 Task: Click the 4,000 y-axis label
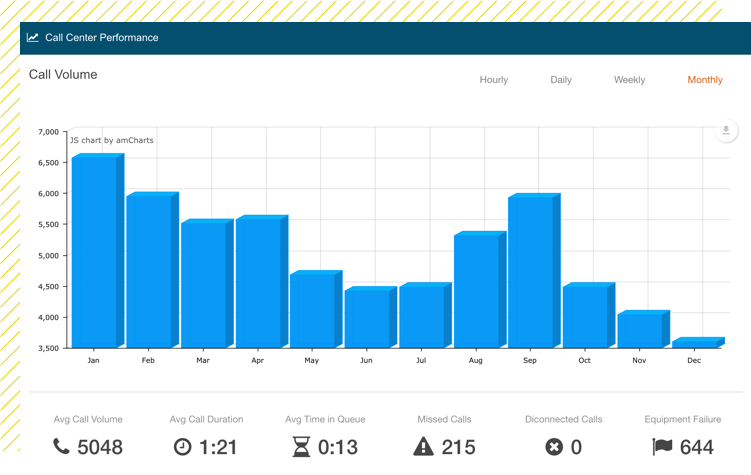point(48,317)
